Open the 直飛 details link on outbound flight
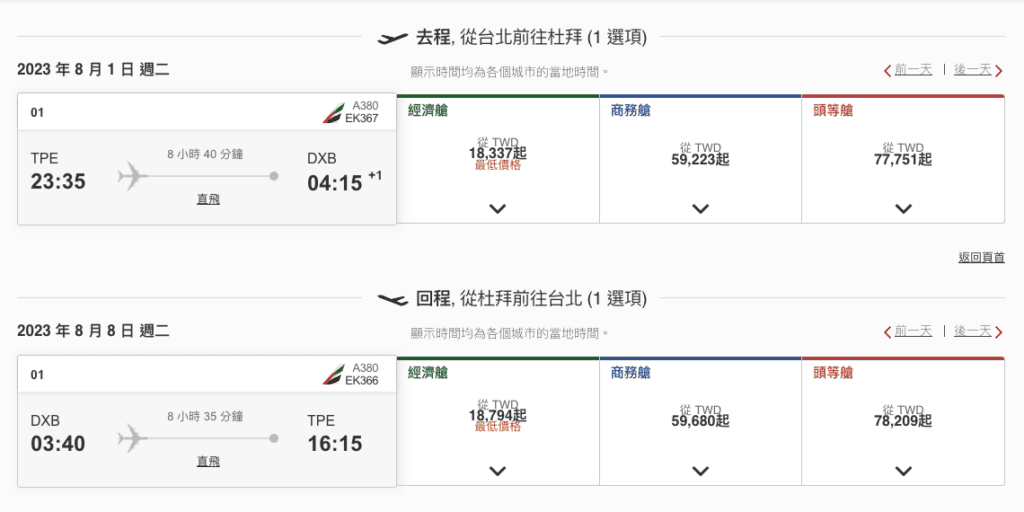1024x512 pixels. click(x=208, y=199)
